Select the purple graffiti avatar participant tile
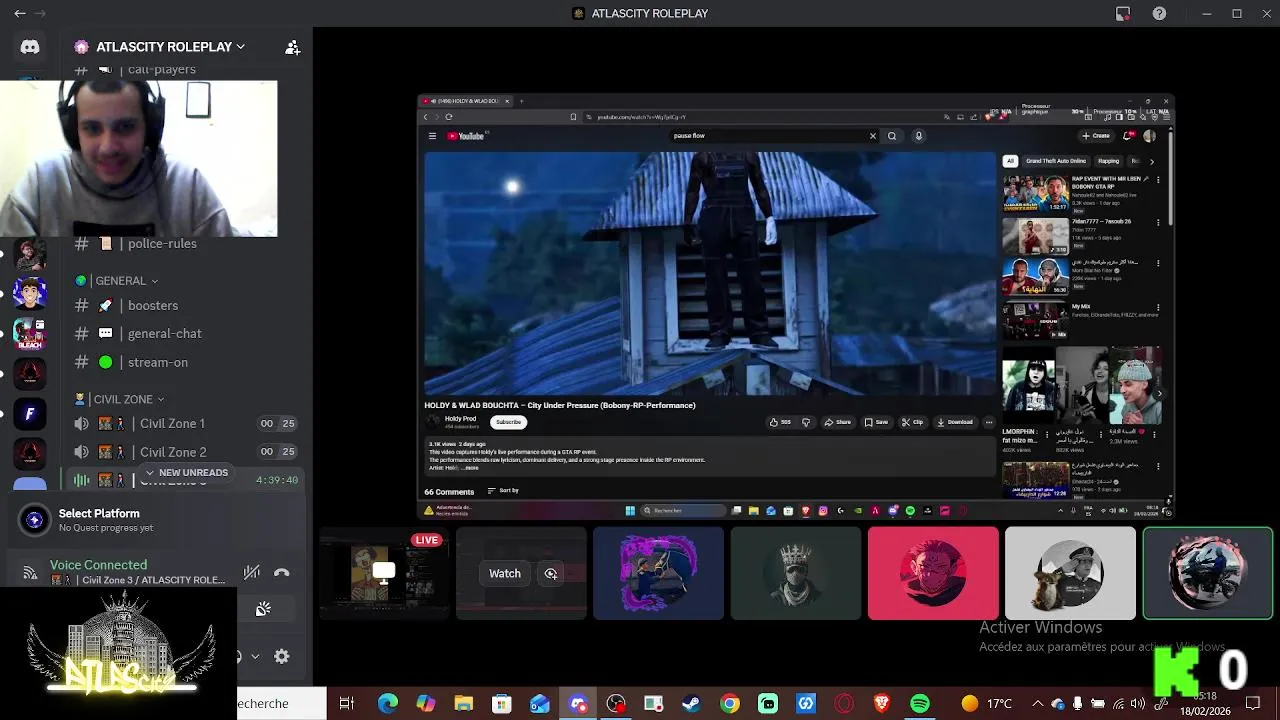The width and height of the screenshot is (1280, 720). point(658,573)
